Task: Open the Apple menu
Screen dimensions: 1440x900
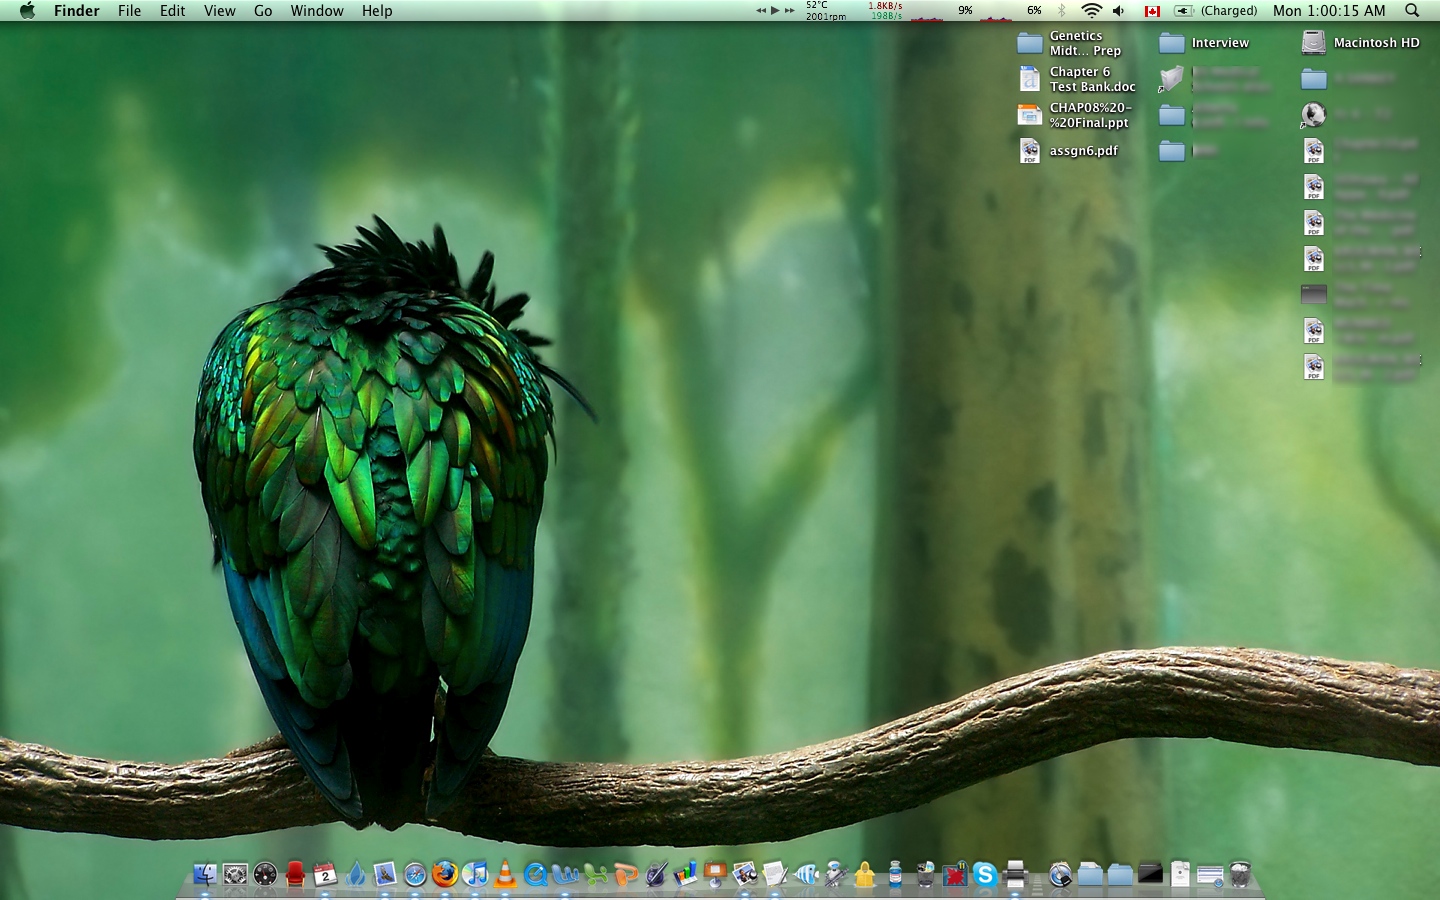Action: point(27,10)
